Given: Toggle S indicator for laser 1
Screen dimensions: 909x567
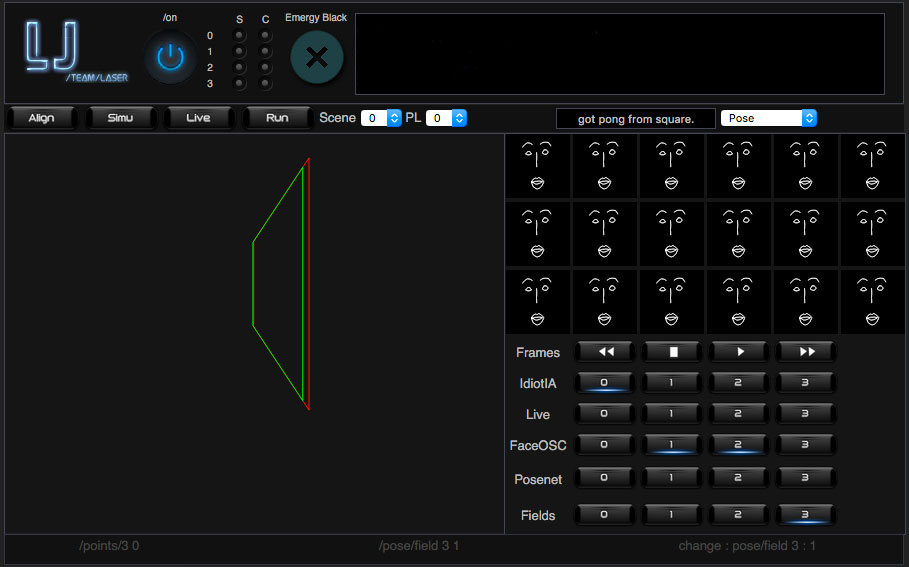Looking at the screenshot, I should click(239, 52).
